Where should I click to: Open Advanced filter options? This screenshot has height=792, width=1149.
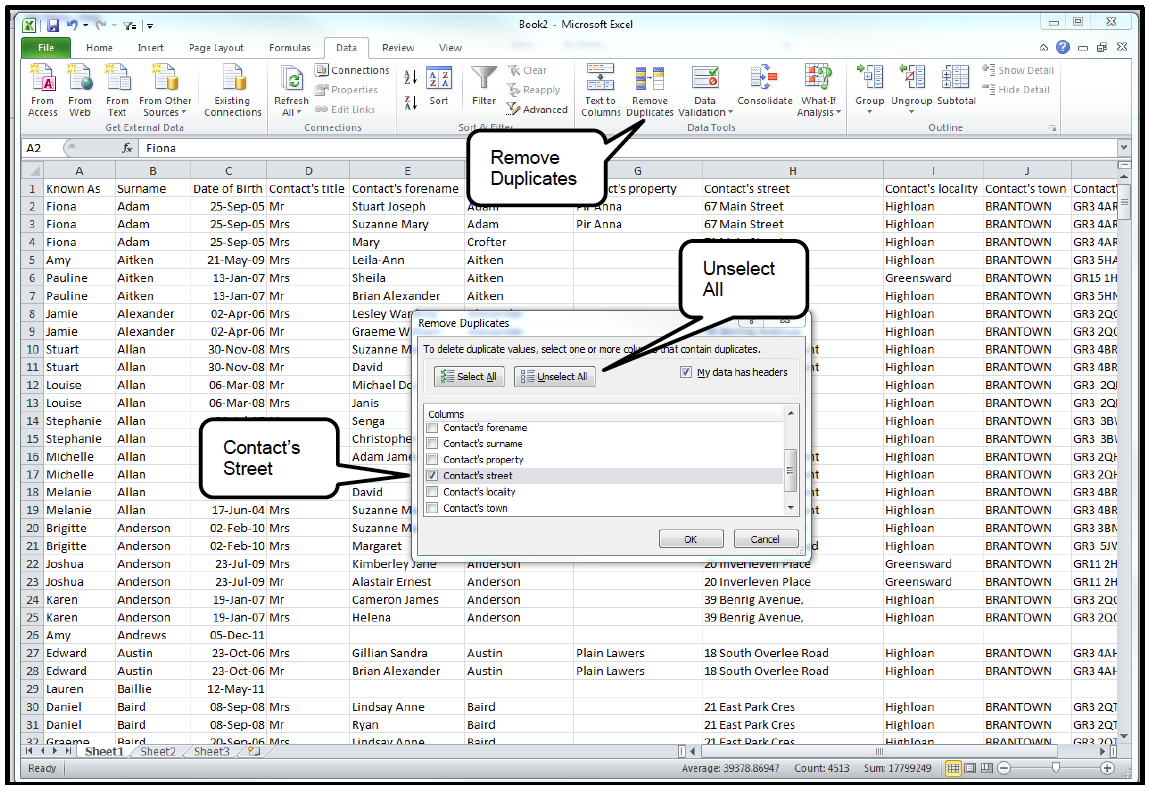(x=536, y=109)
